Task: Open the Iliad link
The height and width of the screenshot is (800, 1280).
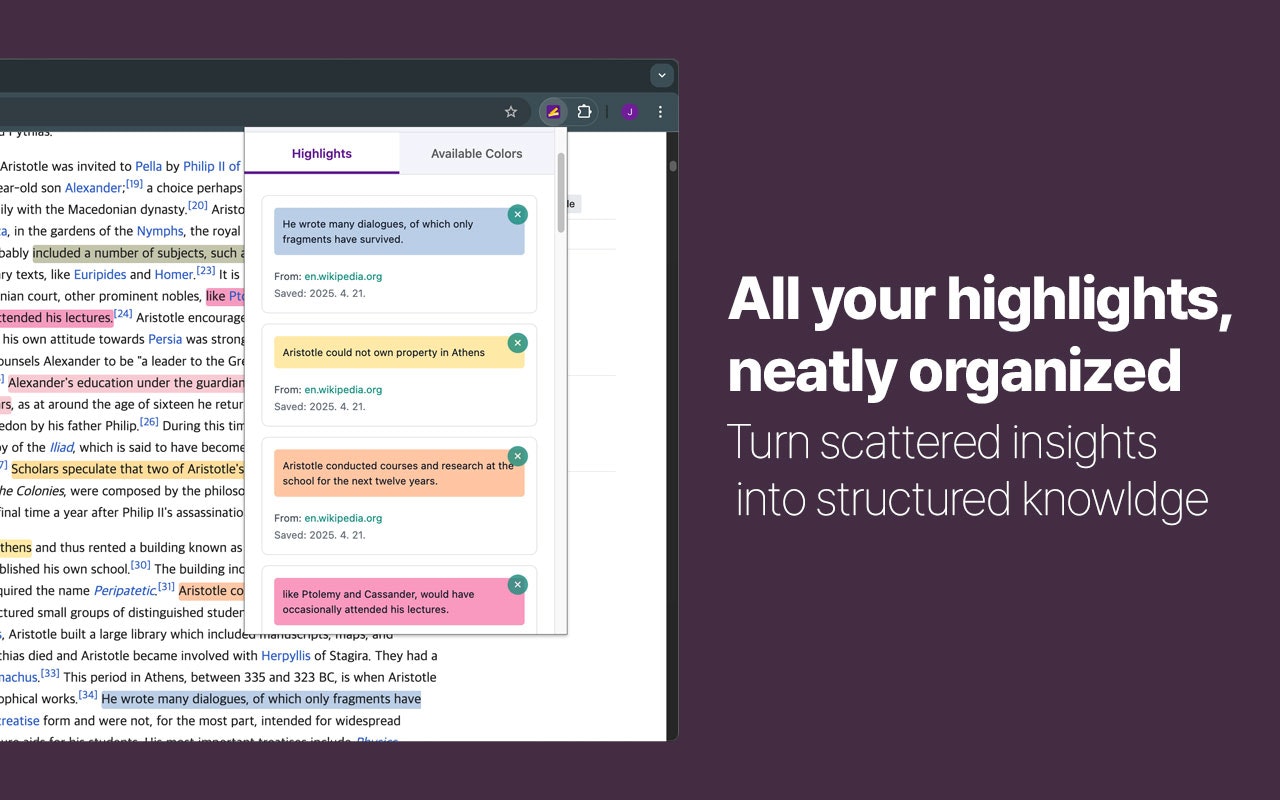Action: tap(62, 448)
